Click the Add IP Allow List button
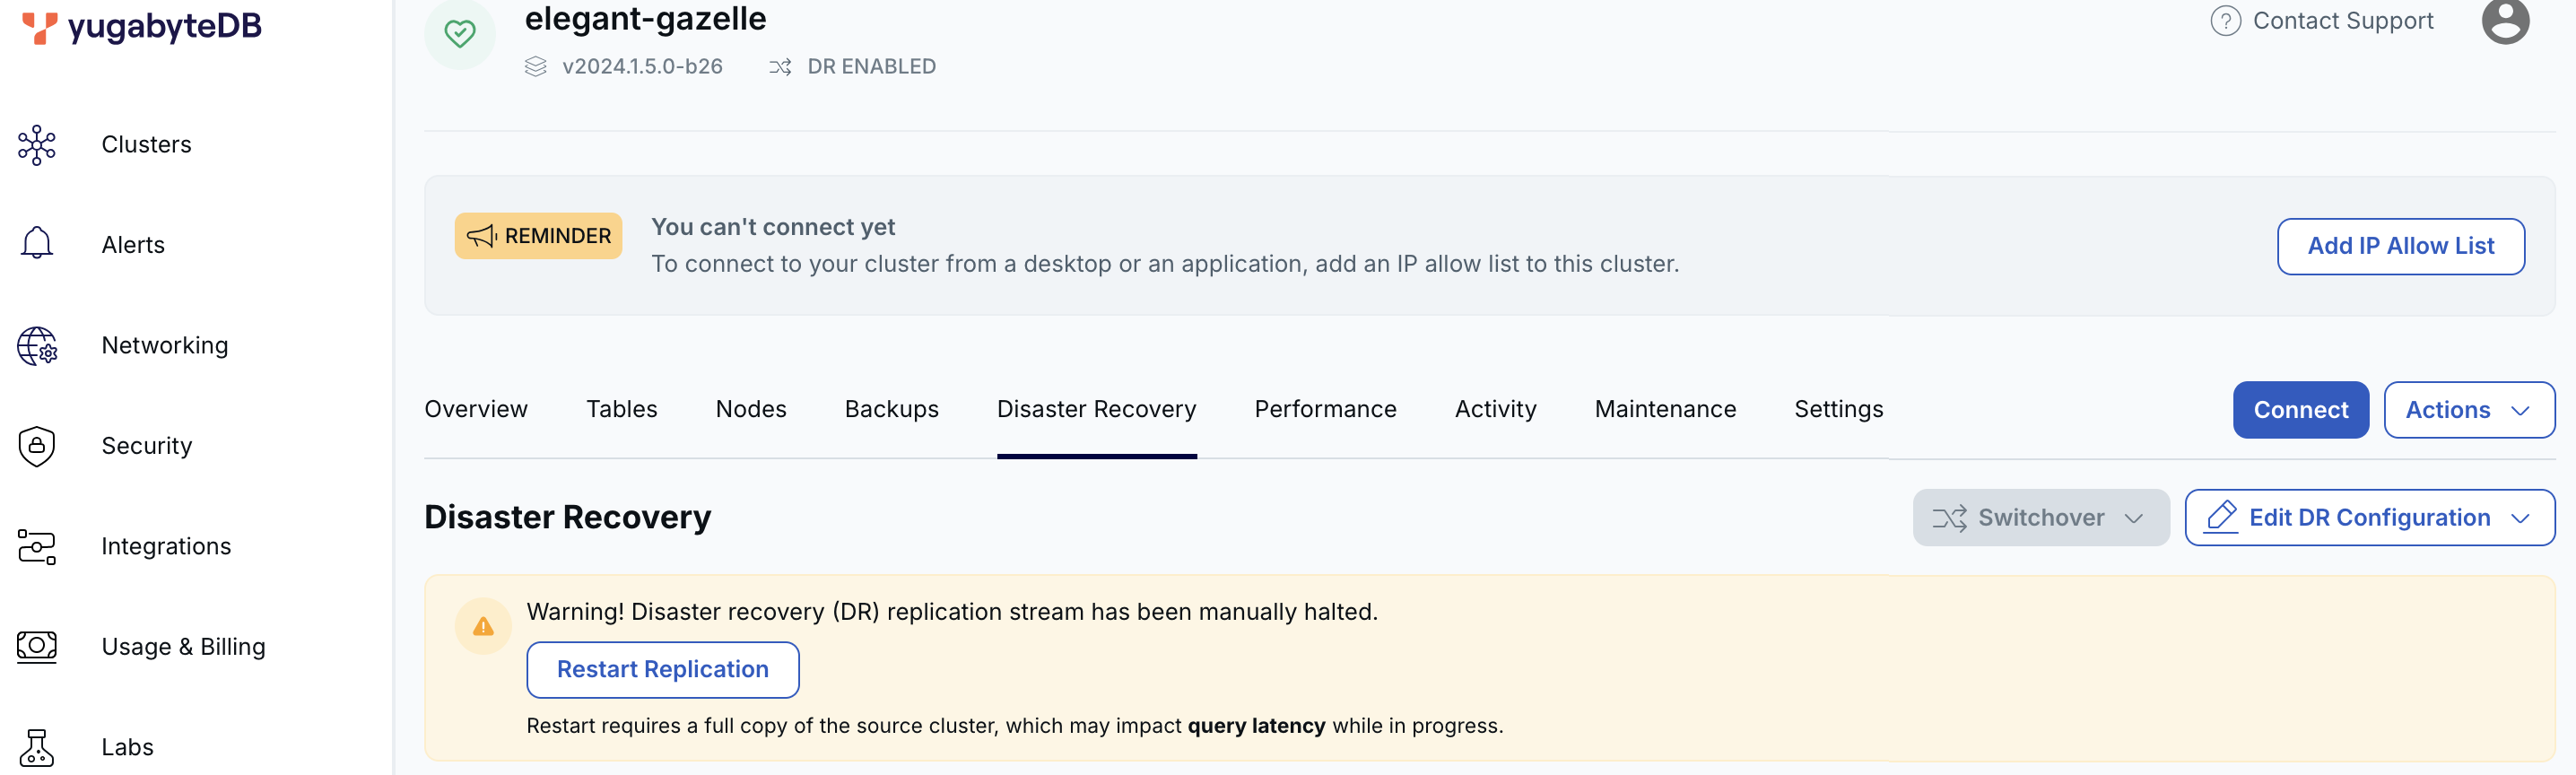The height and width of the screenshot is (775, 2576). (2400, 246)
